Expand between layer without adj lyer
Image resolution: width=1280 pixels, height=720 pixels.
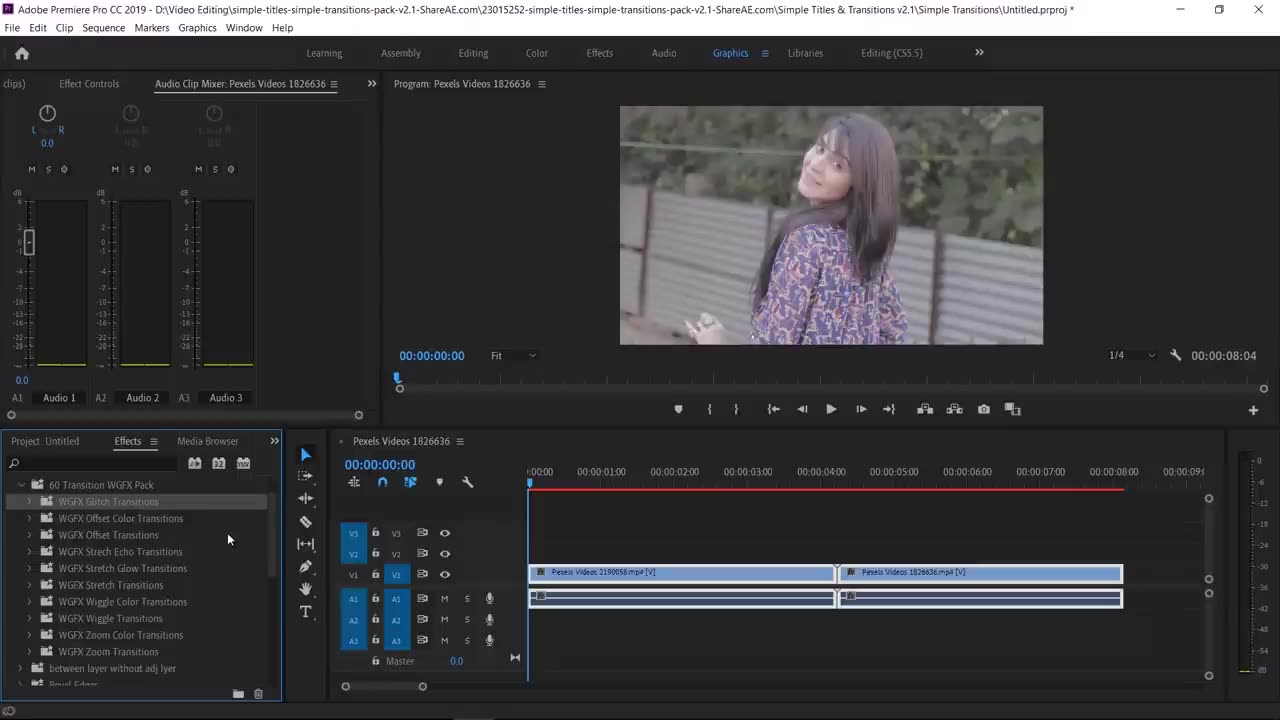pyautogui.click(x=20, y=668)
